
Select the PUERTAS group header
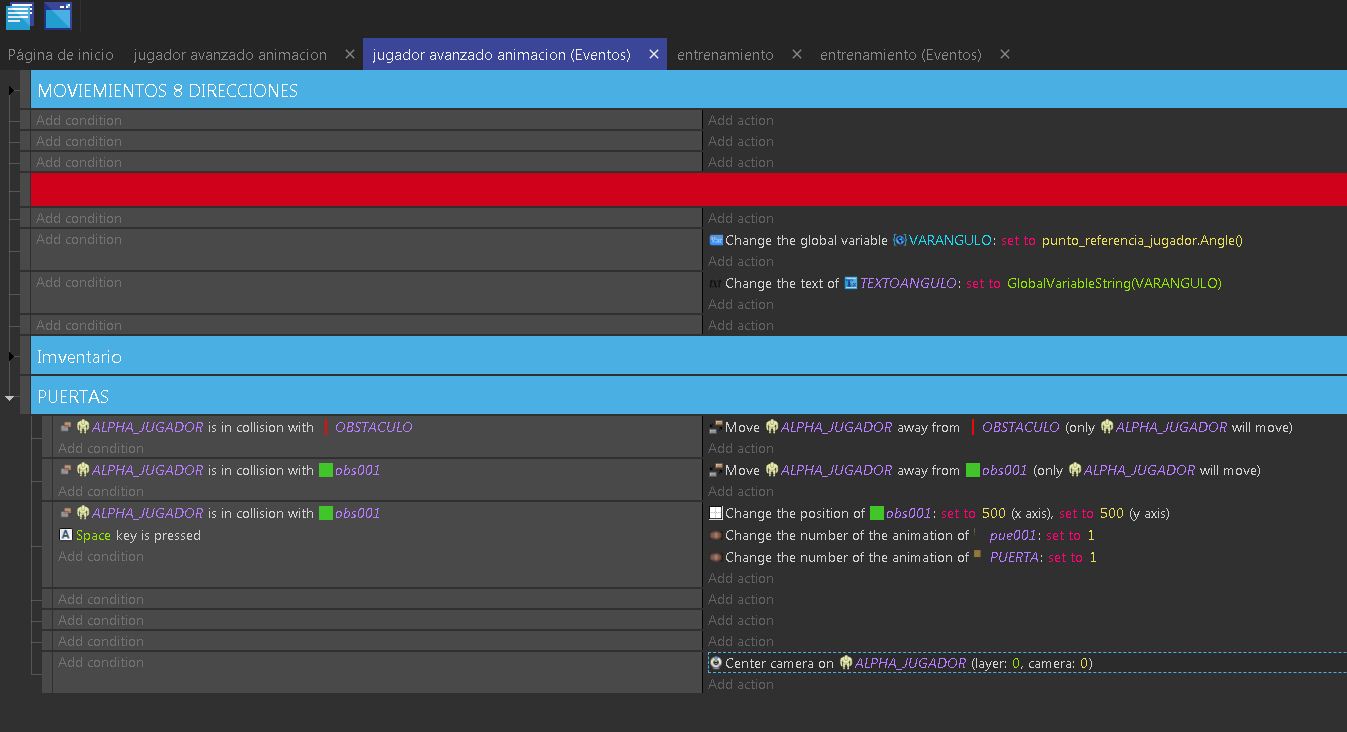[x=689, y=396]
